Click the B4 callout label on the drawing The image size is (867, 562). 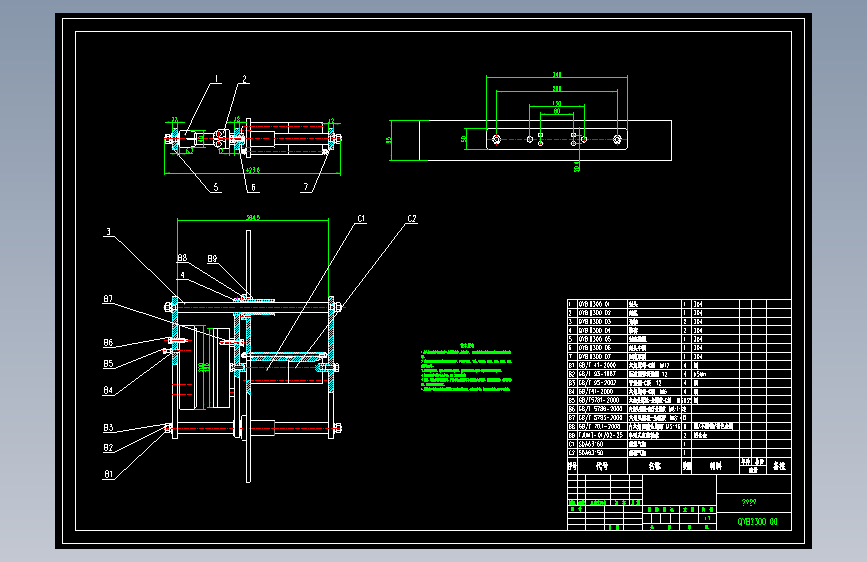tap(108, 391)
